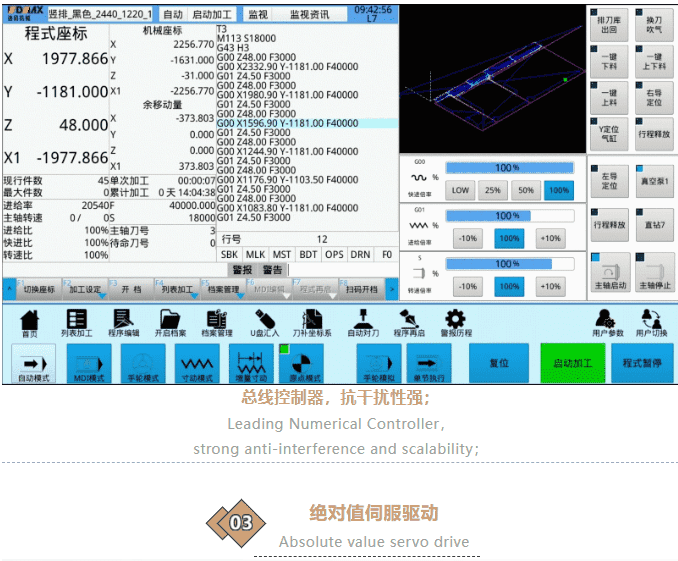The image size is (678, 561).
Task: Open 列表加工 list machining icon
Action: 77,323
